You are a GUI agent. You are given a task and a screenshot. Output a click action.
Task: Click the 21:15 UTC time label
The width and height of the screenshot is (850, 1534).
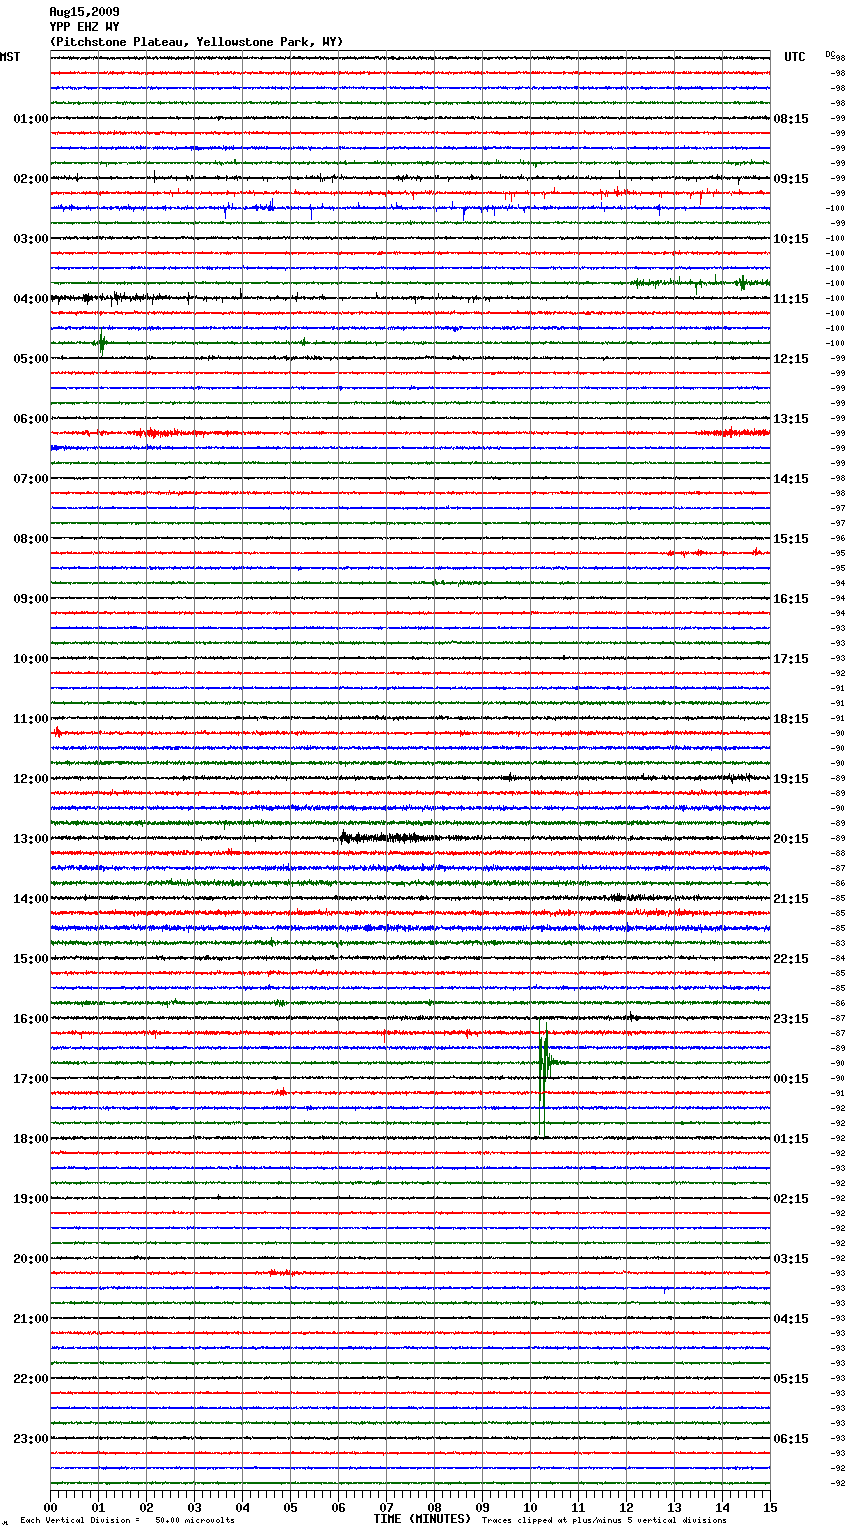click(791, 899)
